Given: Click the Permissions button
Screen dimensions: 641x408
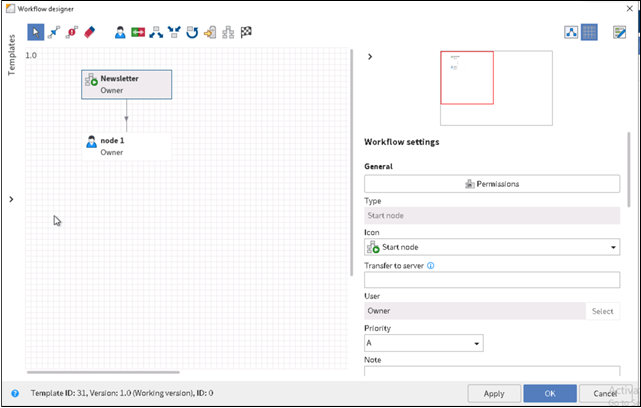Looking at the screenshot, I should [x=491, y=184].
